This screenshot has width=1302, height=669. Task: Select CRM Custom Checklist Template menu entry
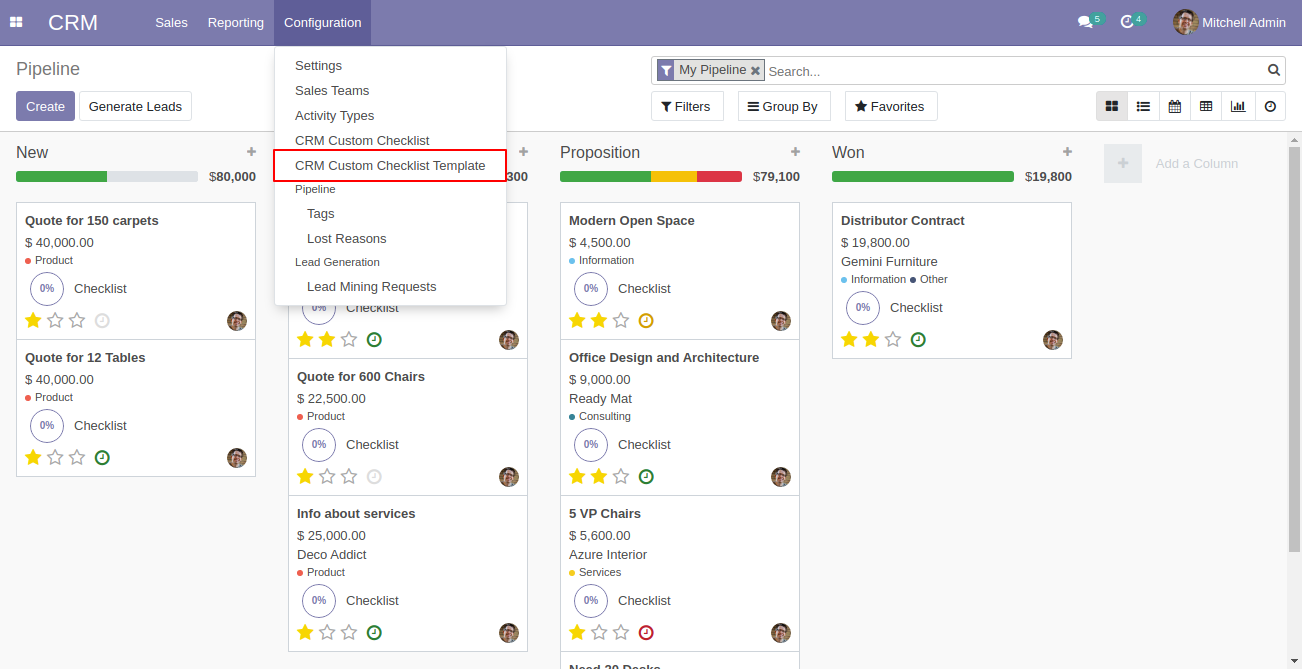click(x=390, y=166)
